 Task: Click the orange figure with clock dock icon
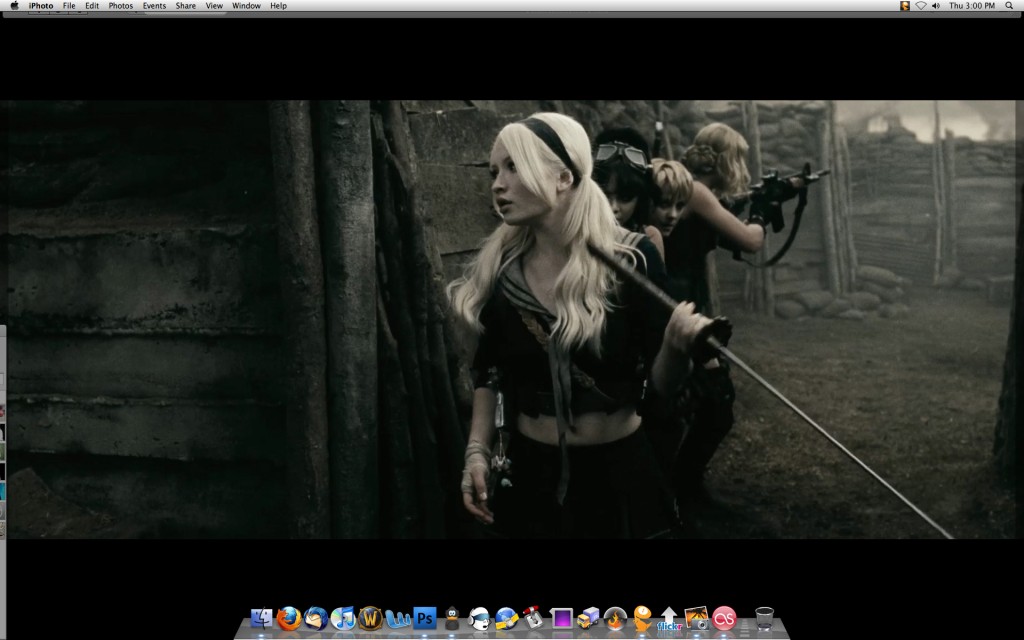643,618
